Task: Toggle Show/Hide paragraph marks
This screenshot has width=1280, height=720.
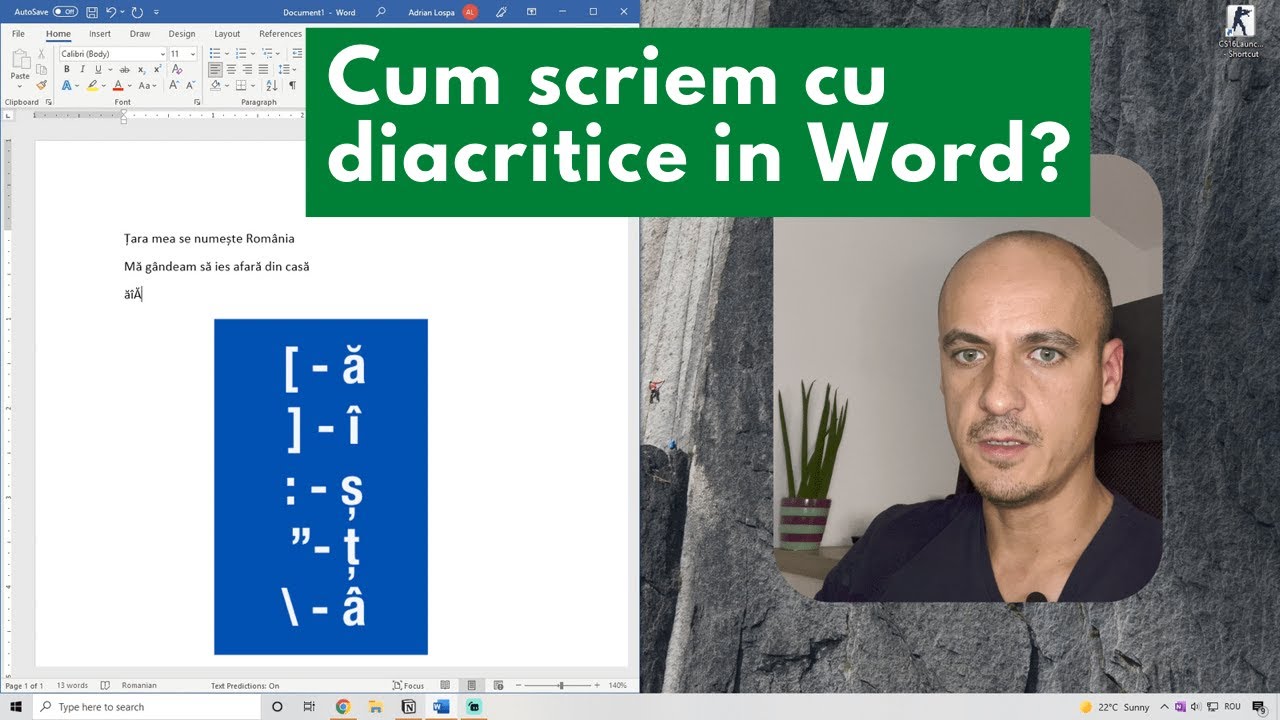Action: point(292,85)
